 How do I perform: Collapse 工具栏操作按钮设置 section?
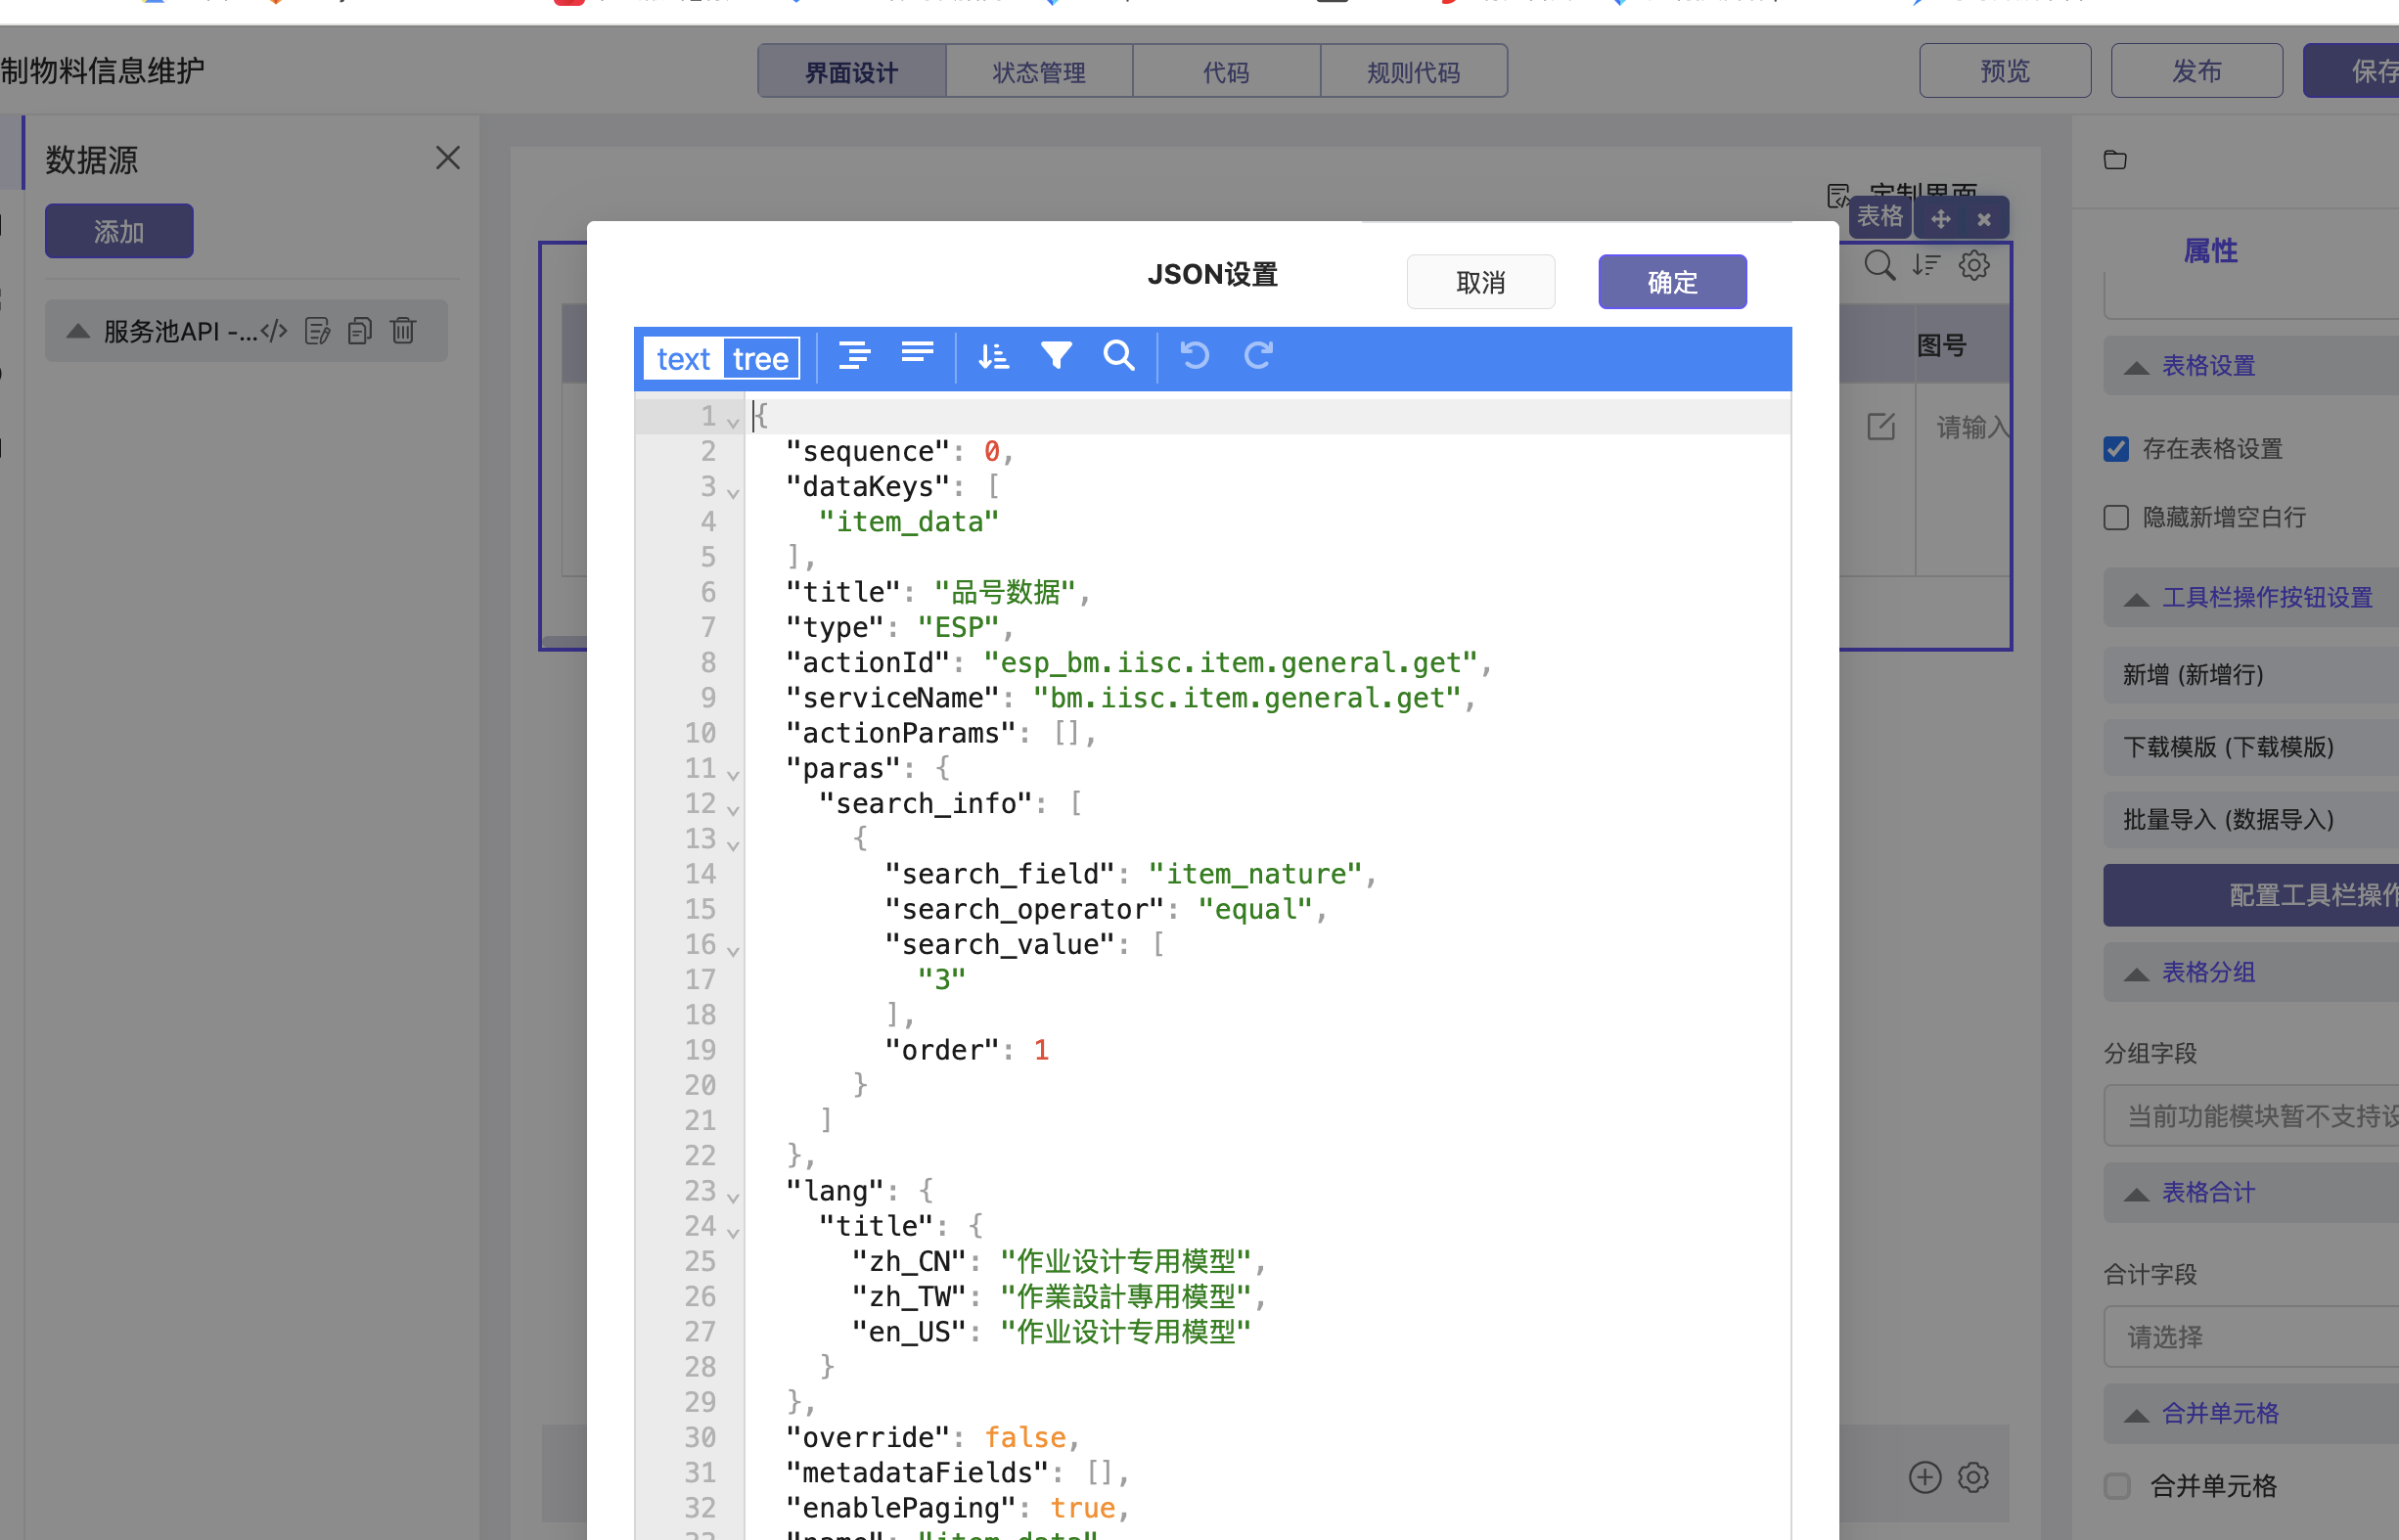(2137, 599)
